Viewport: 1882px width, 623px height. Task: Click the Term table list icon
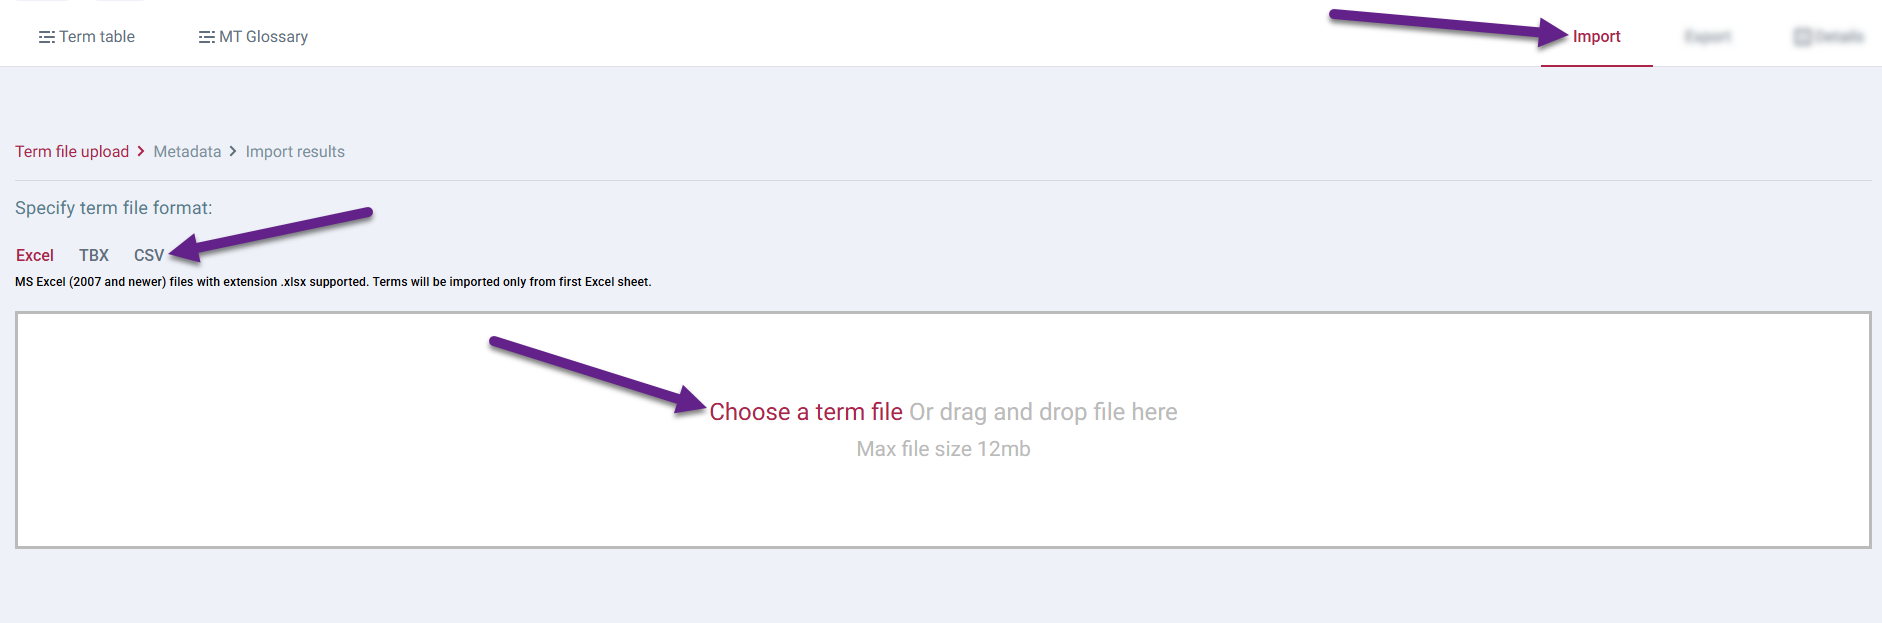[x=46, y=36]
